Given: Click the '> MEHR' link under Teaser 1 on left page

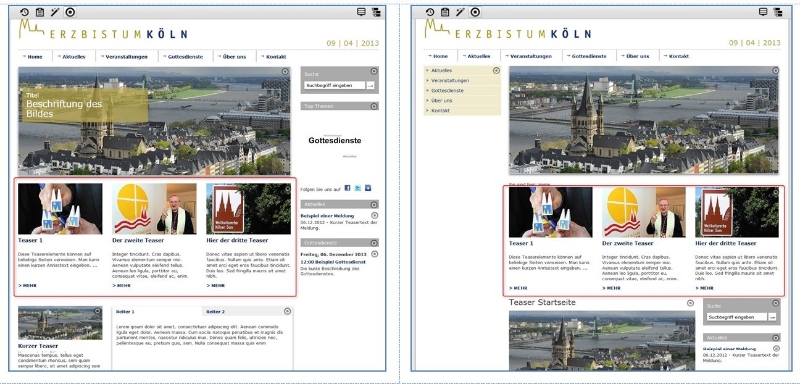Looking at the screenshot, I should click(x=28, y=286).
